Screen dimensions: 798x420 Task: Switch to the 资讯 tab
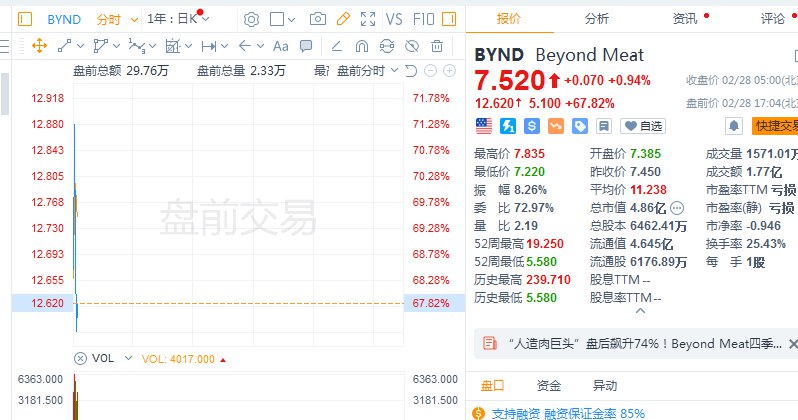[x=685, y=19]
